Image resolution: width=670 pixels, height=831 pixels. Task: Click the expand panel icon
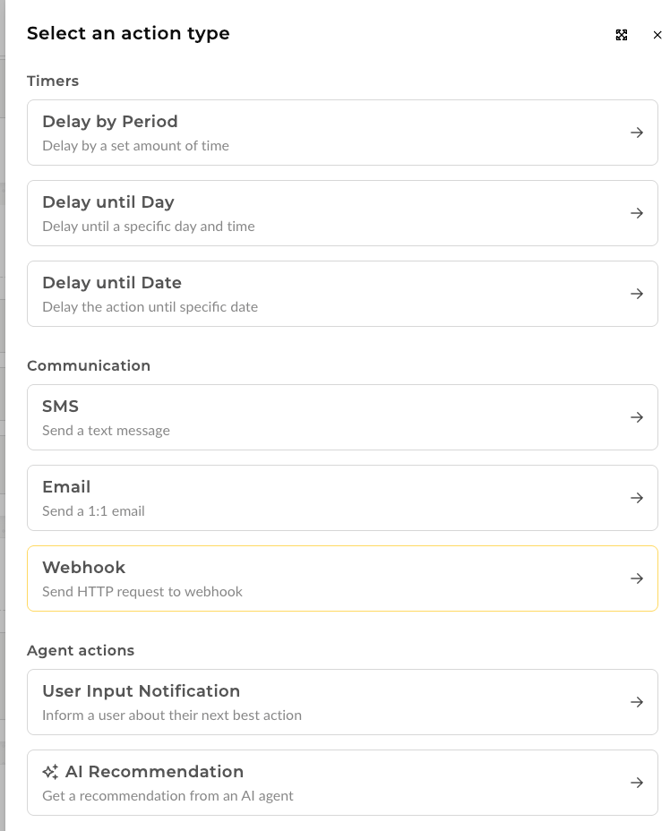tap(621, 35)
